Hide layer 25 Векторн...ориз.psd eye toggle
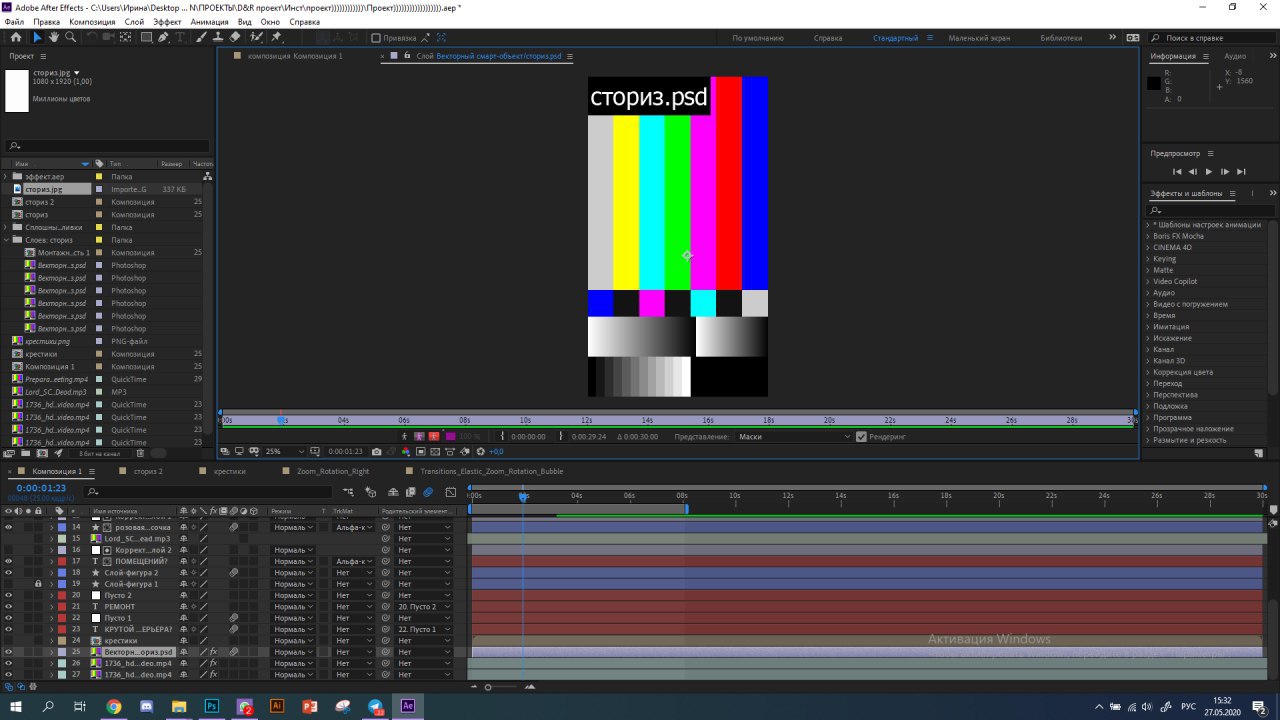1280x720 pixels. point(9,652)
